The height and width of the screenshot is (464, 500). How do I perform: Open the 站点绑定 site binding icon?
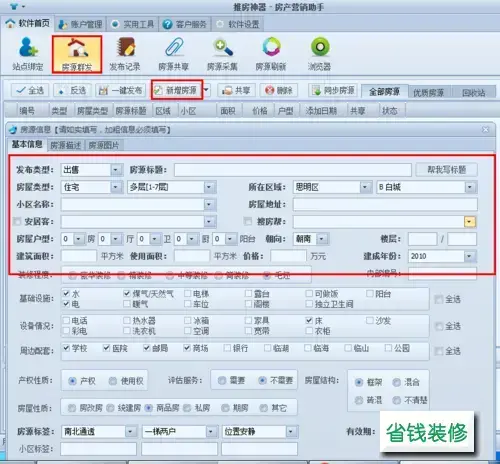coord(28,53)
